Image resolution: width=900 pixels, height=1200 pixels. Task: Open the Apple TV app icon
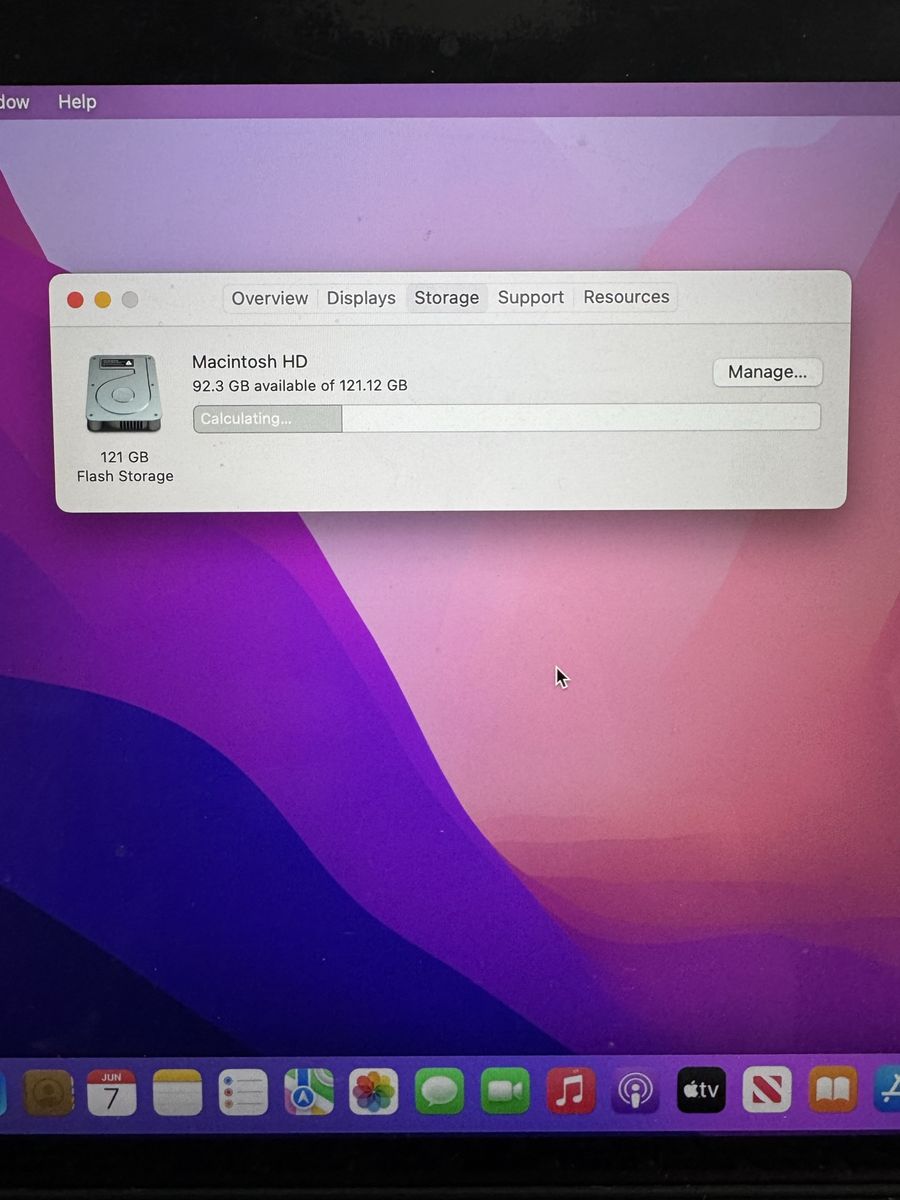point(702,1090)
